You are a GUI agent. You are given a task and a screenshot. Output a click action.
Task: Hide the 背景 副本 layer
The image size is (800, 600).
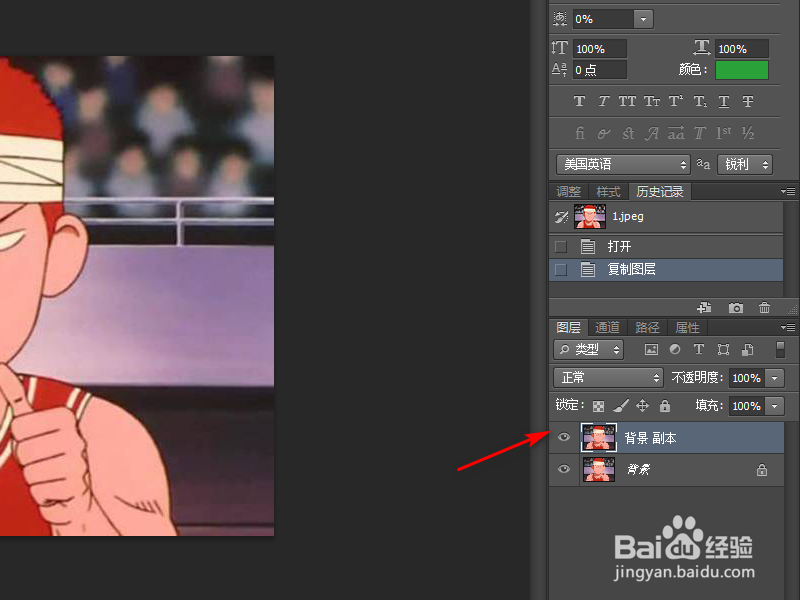click(564, 437)
